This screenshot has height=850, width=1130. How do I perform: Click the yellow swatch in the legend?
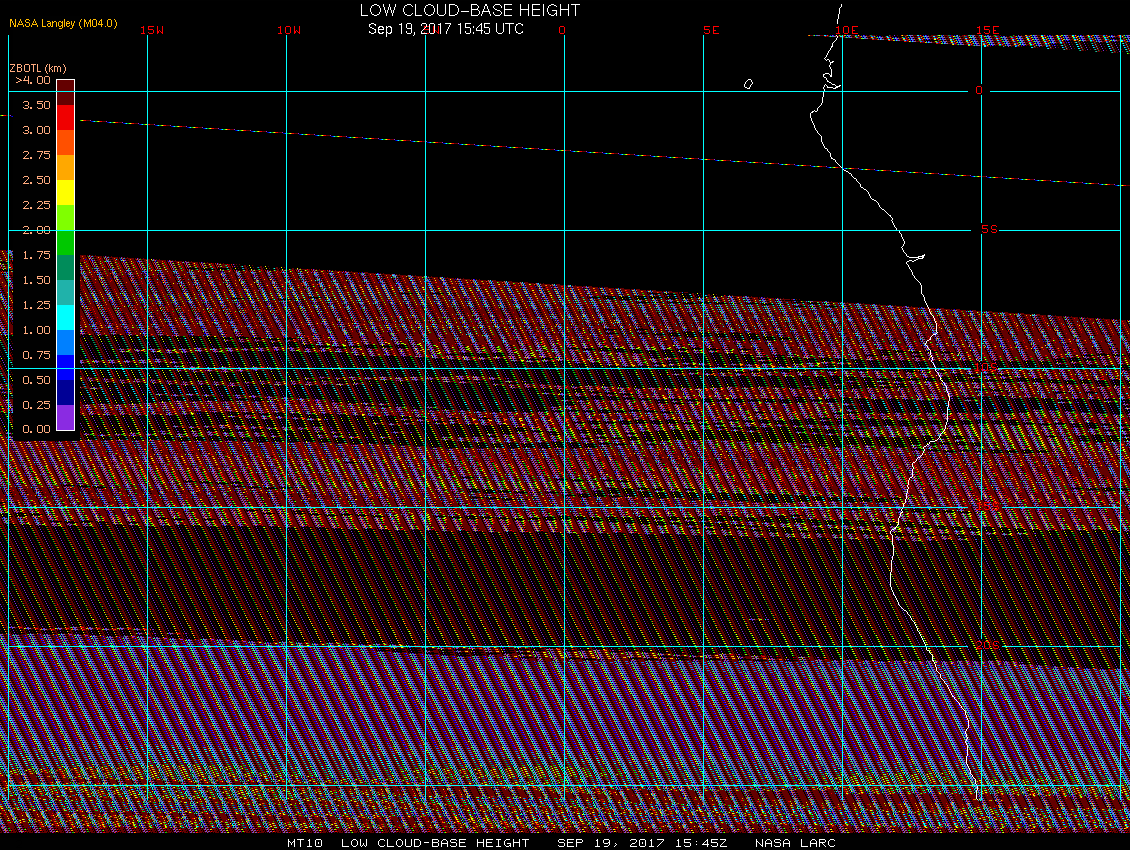(x=65, y=192)
